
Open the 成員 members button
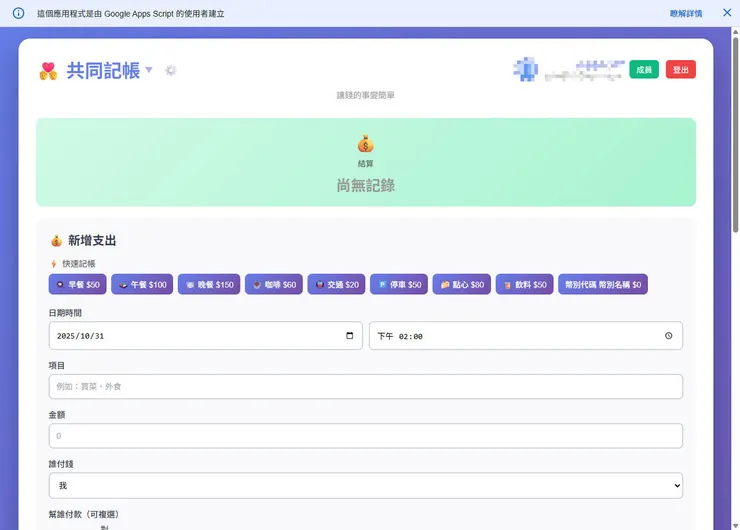[x=644, y=69]
